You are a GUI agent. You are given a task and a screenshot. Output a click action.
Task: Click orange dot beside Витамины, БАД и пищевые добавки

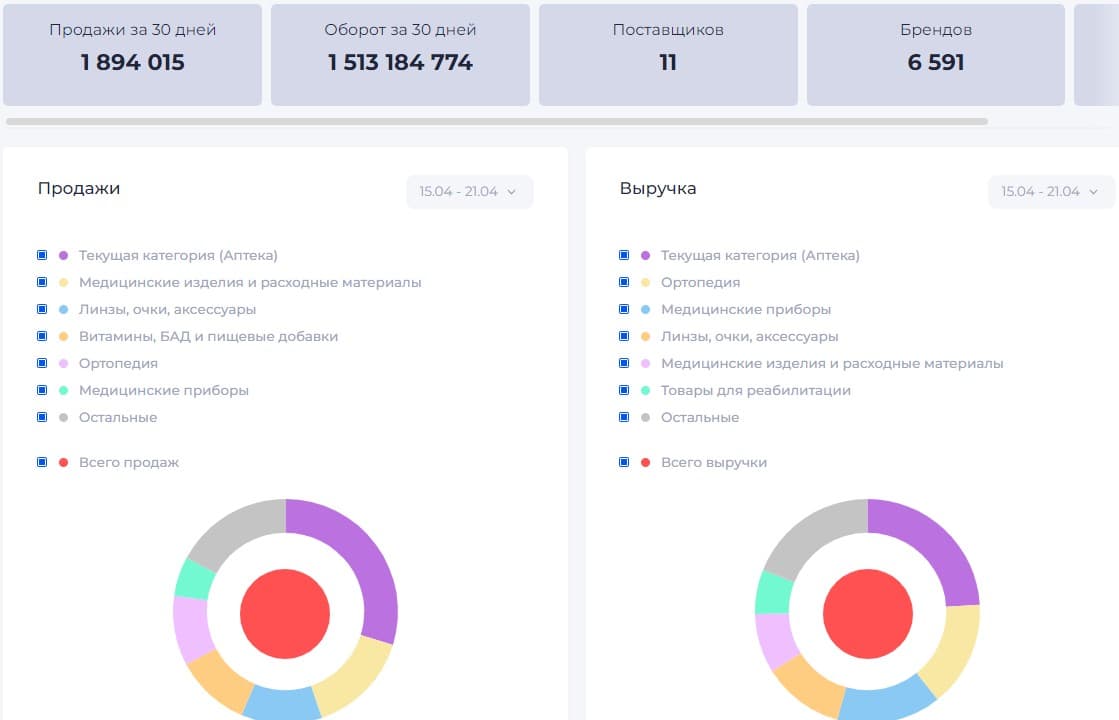(x=64, y=336)
